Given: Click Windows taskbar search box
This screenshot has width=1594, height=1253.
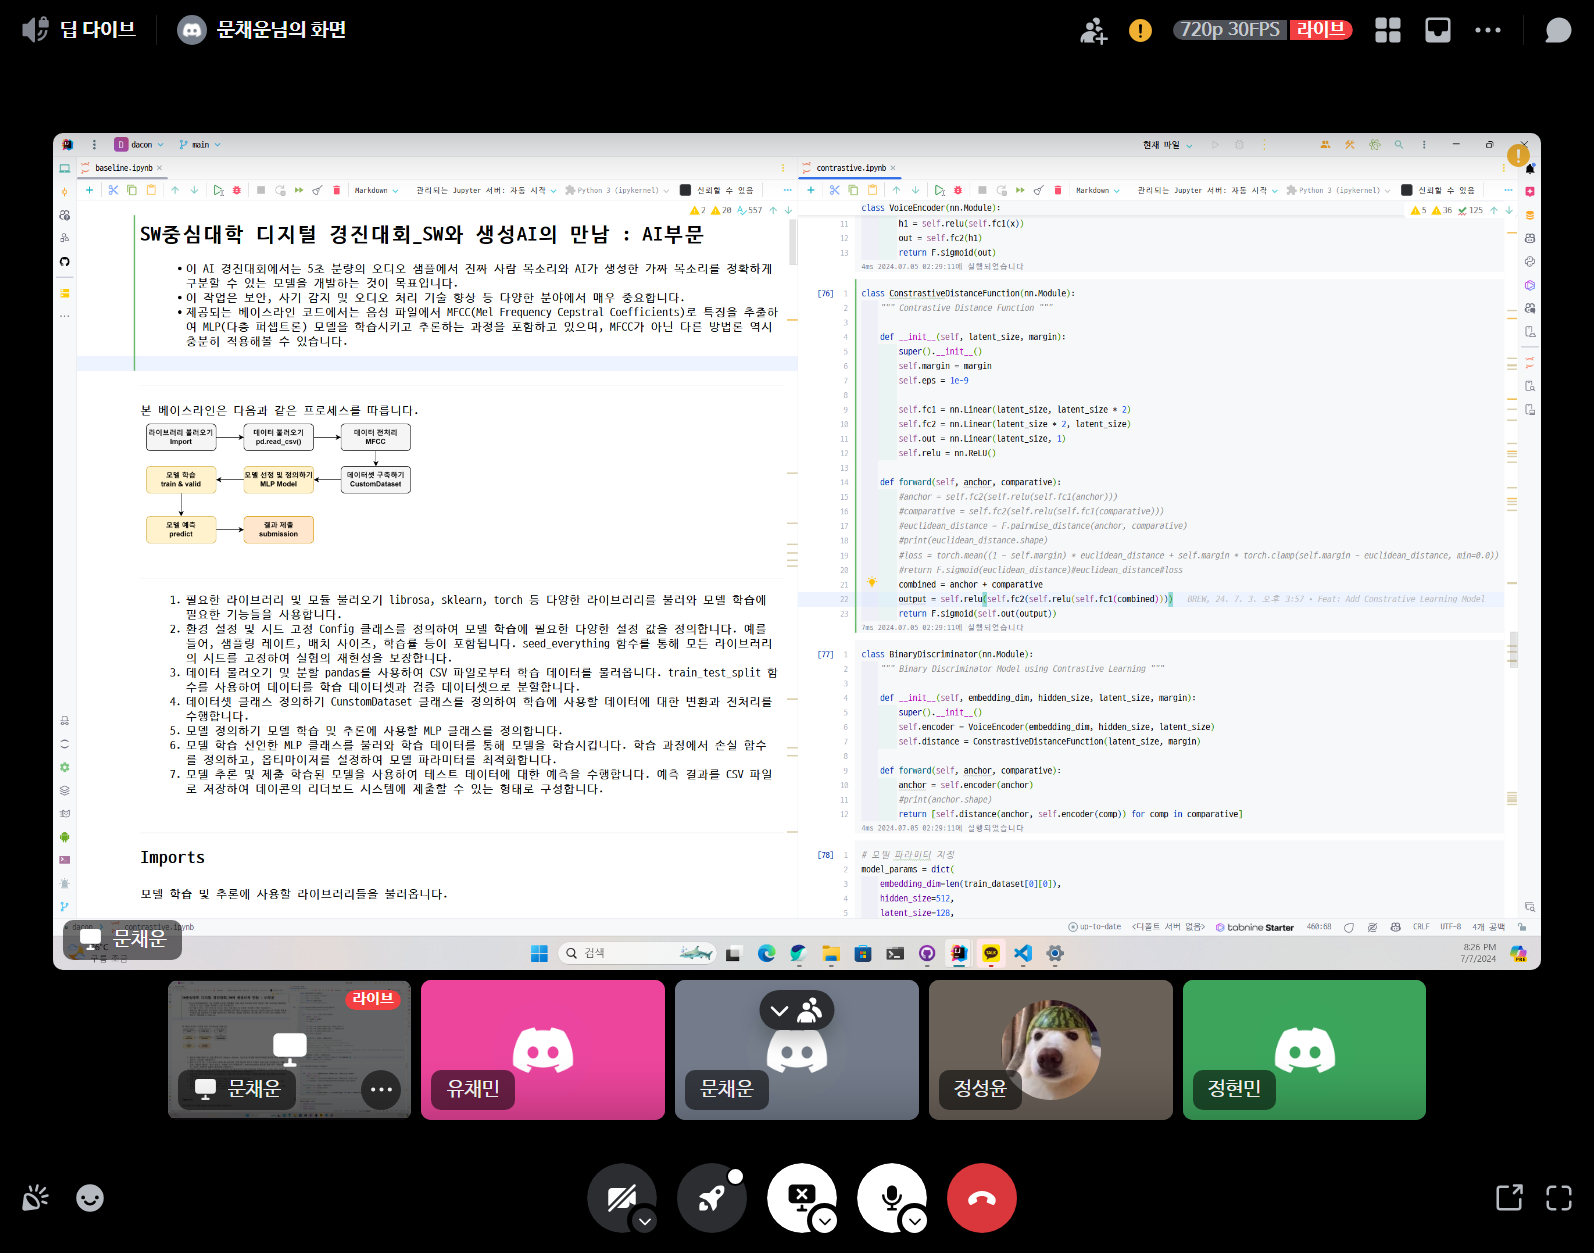Looking at the screenshot, I should click(637, 953).
